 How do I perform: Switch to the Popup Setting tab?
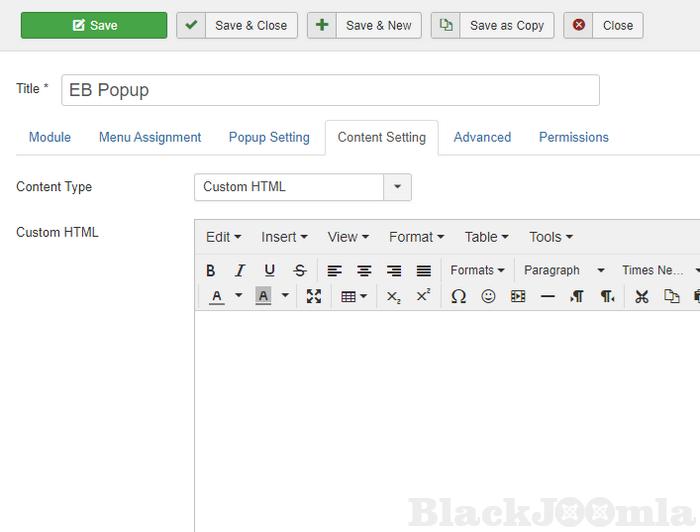click(x=269, y=137)
